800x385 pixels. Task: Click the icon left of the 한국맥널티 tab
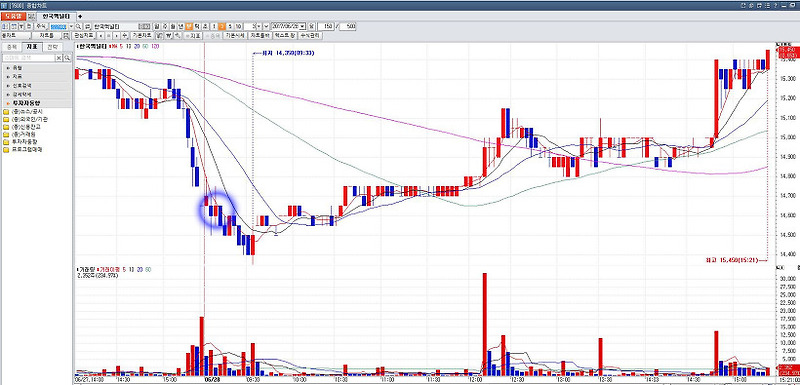point(32,16)
